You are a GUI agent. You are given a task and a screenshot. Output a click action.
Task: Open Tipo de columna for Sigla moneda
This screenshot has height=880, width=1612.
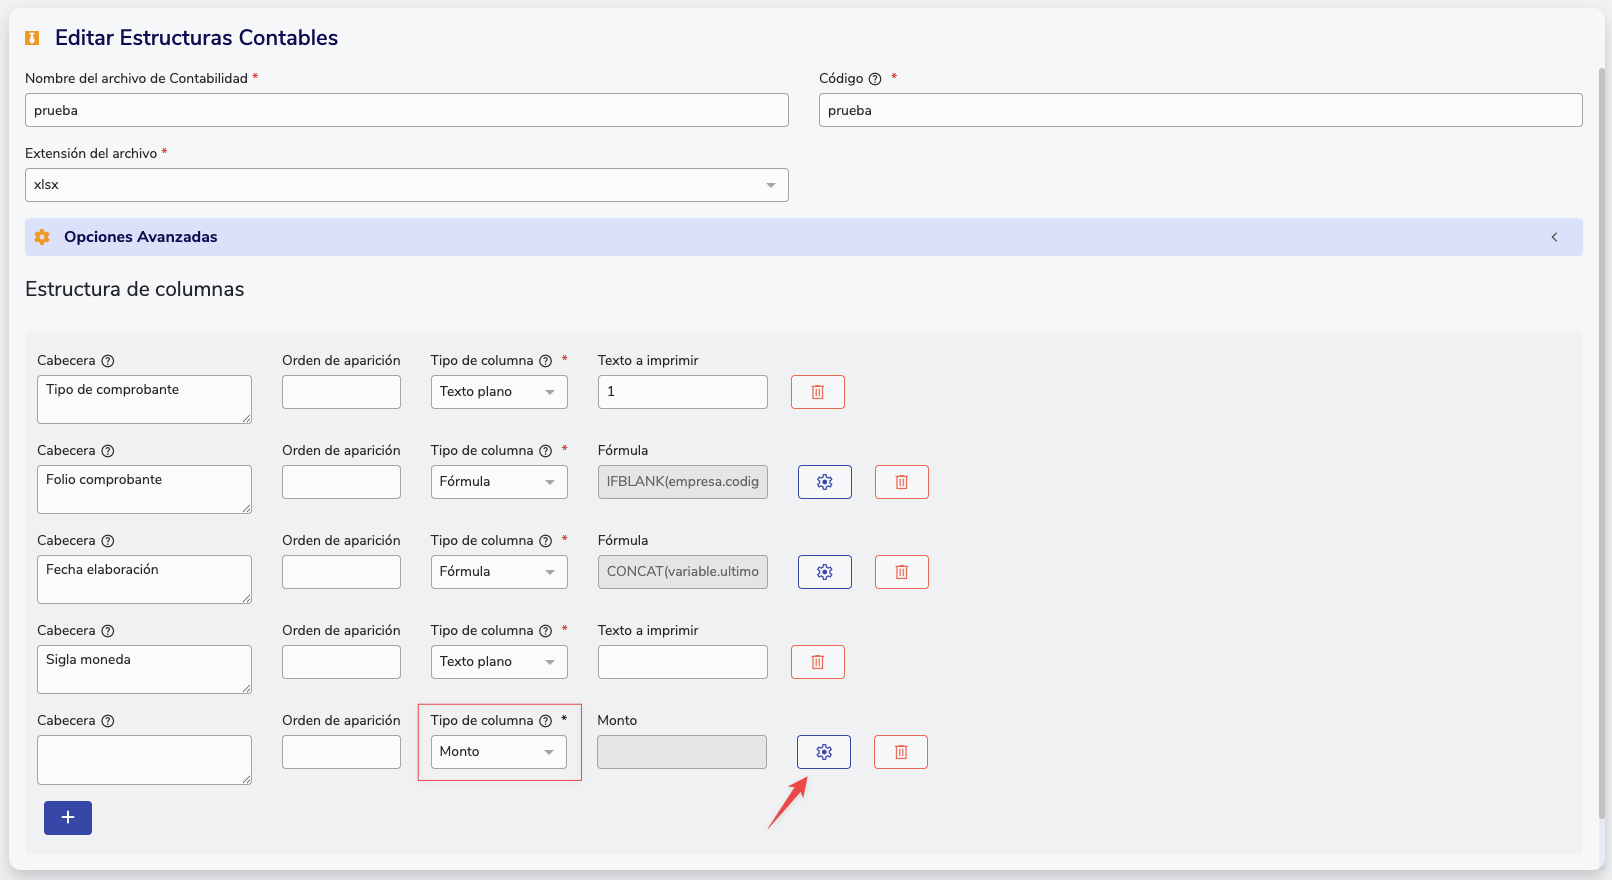(x=498, y=662)
